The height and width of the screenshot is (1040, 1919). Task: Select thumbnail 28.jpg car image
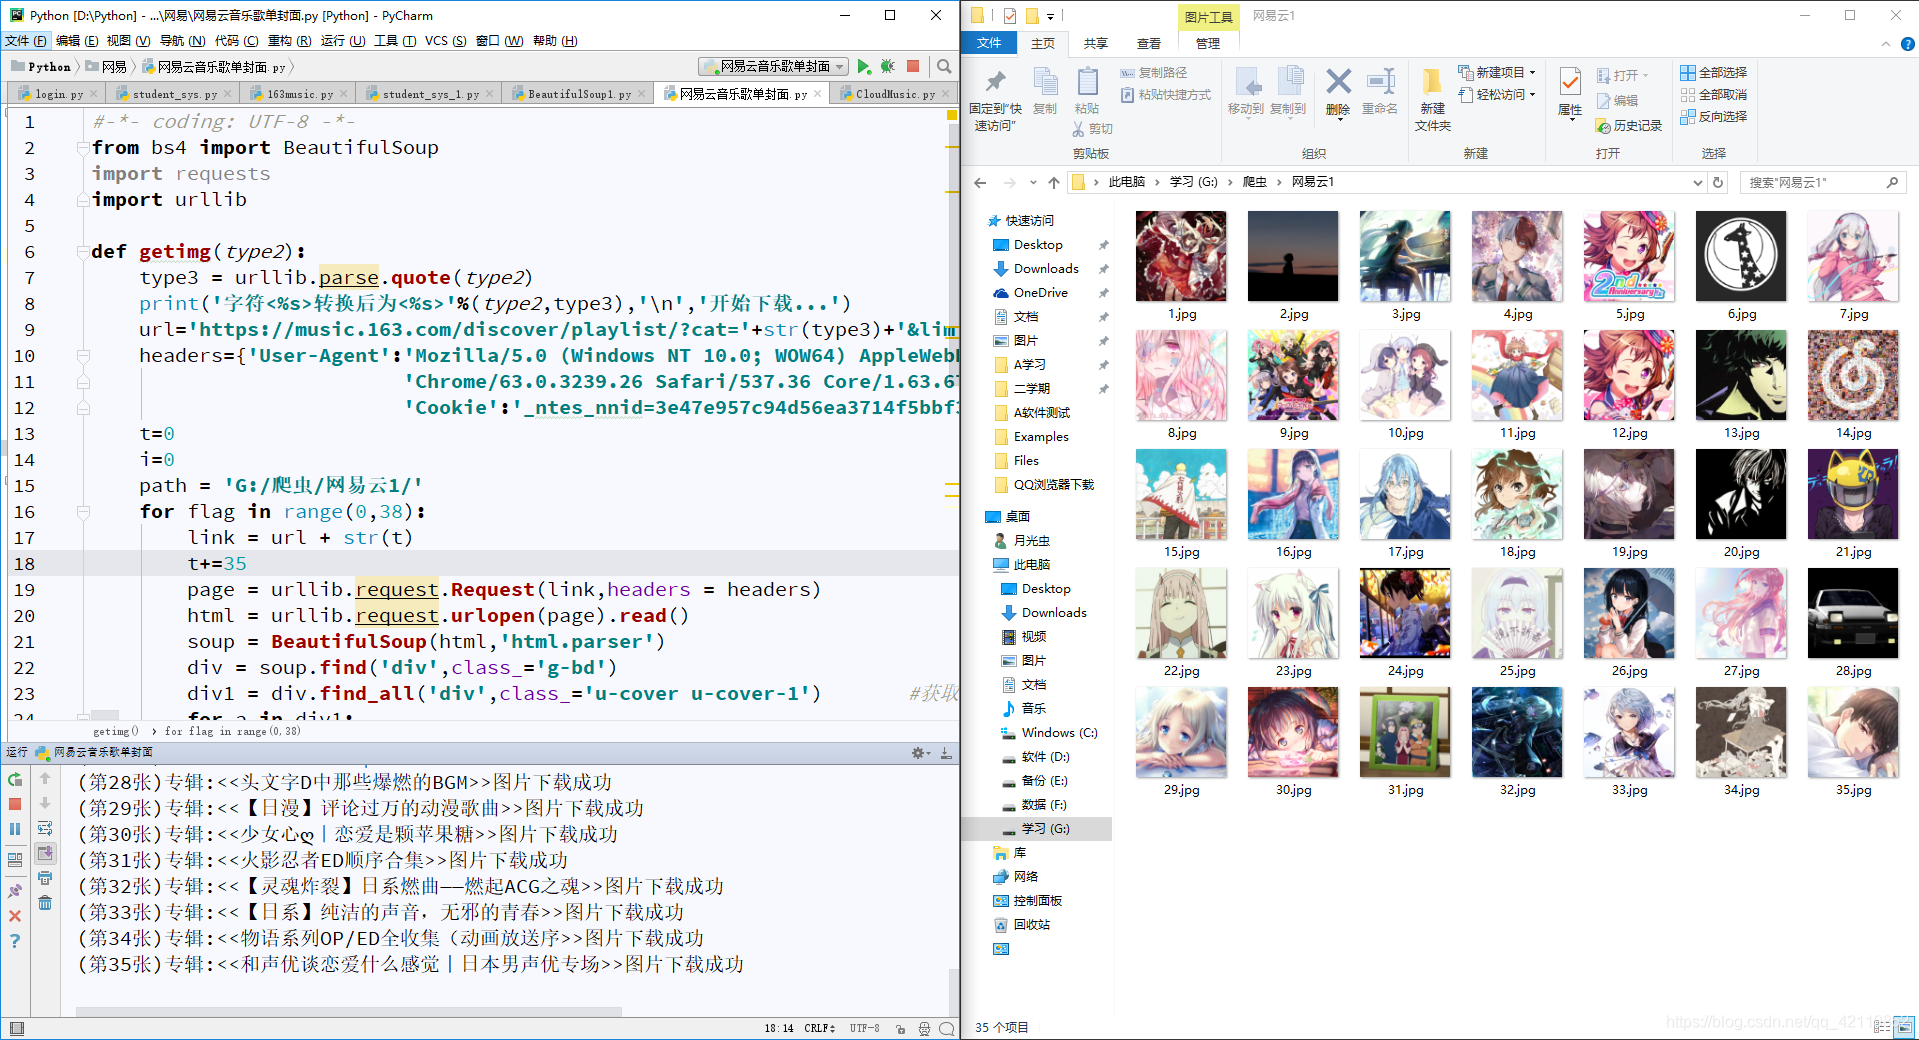(x=1853, y=622)
